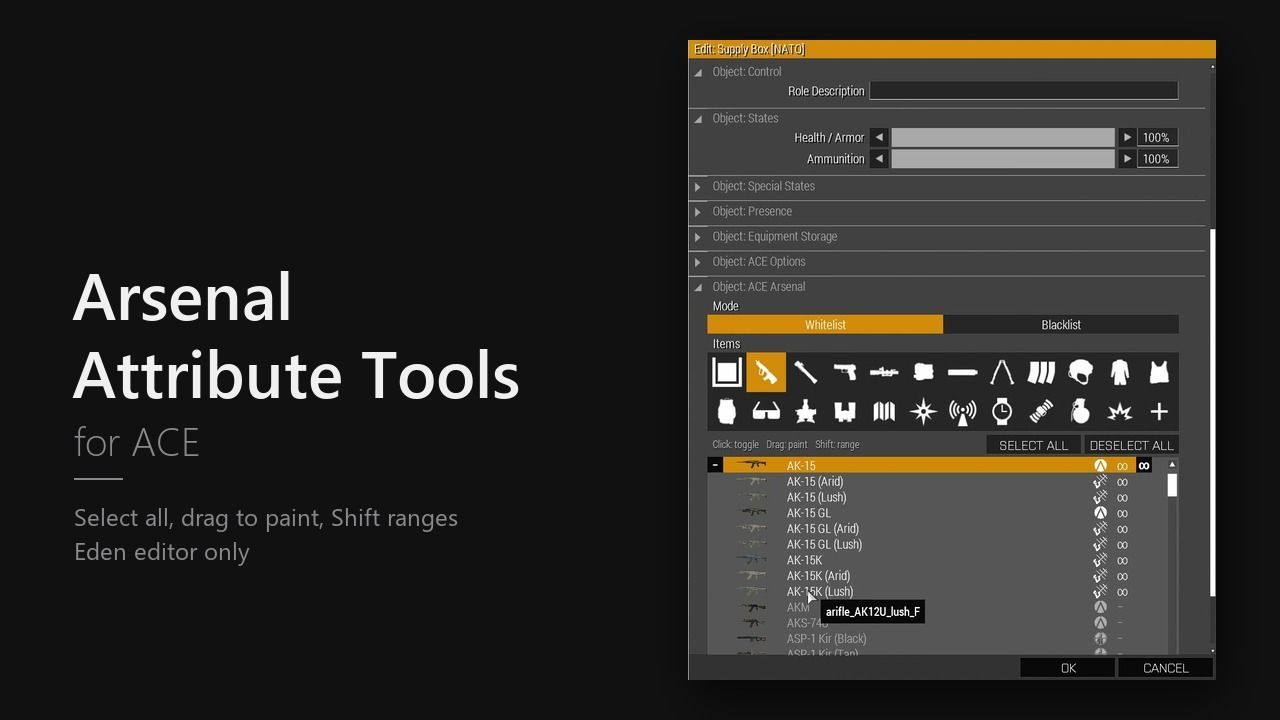Open the radio antenna category
This screenshot has width=1280, height=720.
point(962,411)
